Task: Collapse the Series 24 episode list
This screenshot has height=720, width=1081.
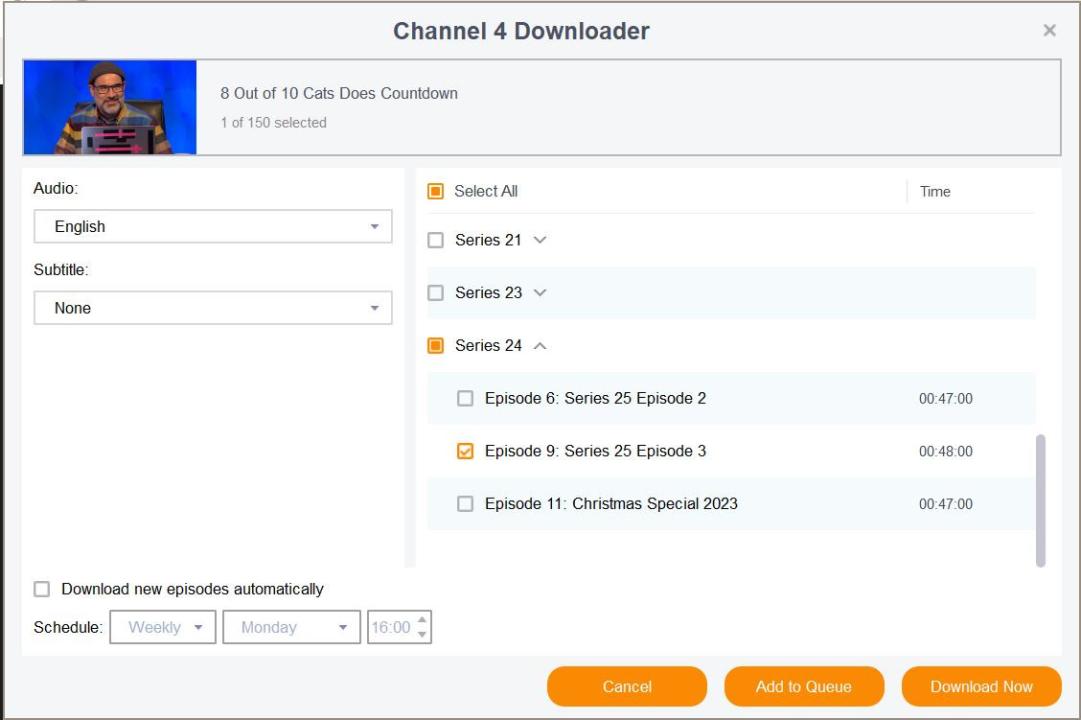Action: pyautogui.click(x=541, y=346)
